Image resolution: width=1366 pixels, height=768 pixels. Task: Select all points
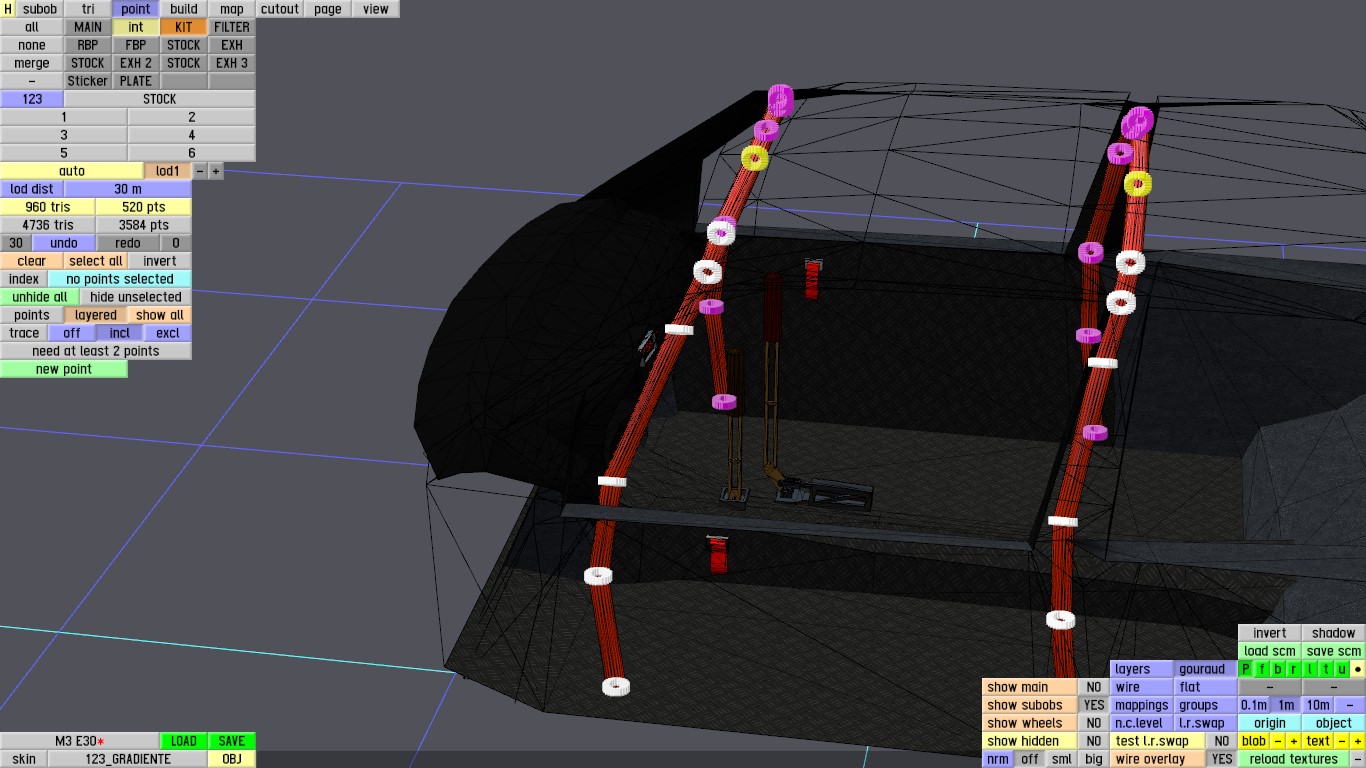96,261
